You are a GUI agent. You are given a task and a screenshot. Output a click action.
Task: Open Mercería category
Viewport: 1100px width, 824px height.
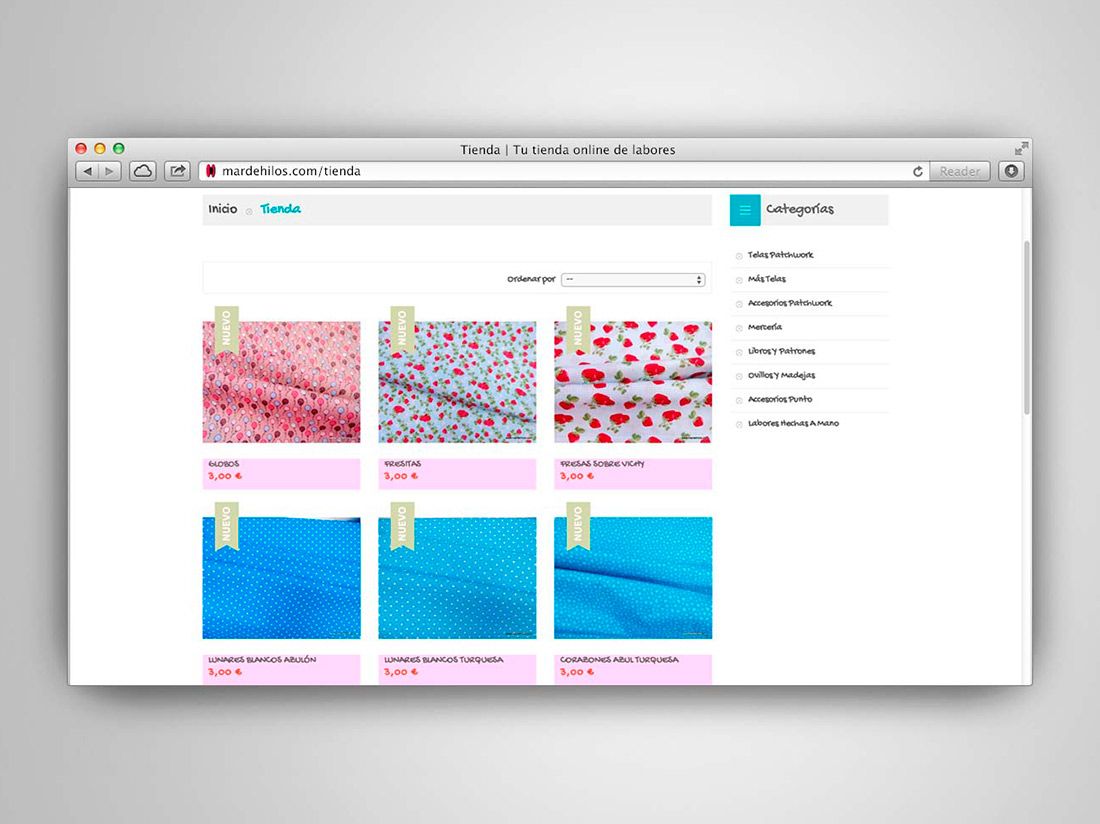point(765,327)
